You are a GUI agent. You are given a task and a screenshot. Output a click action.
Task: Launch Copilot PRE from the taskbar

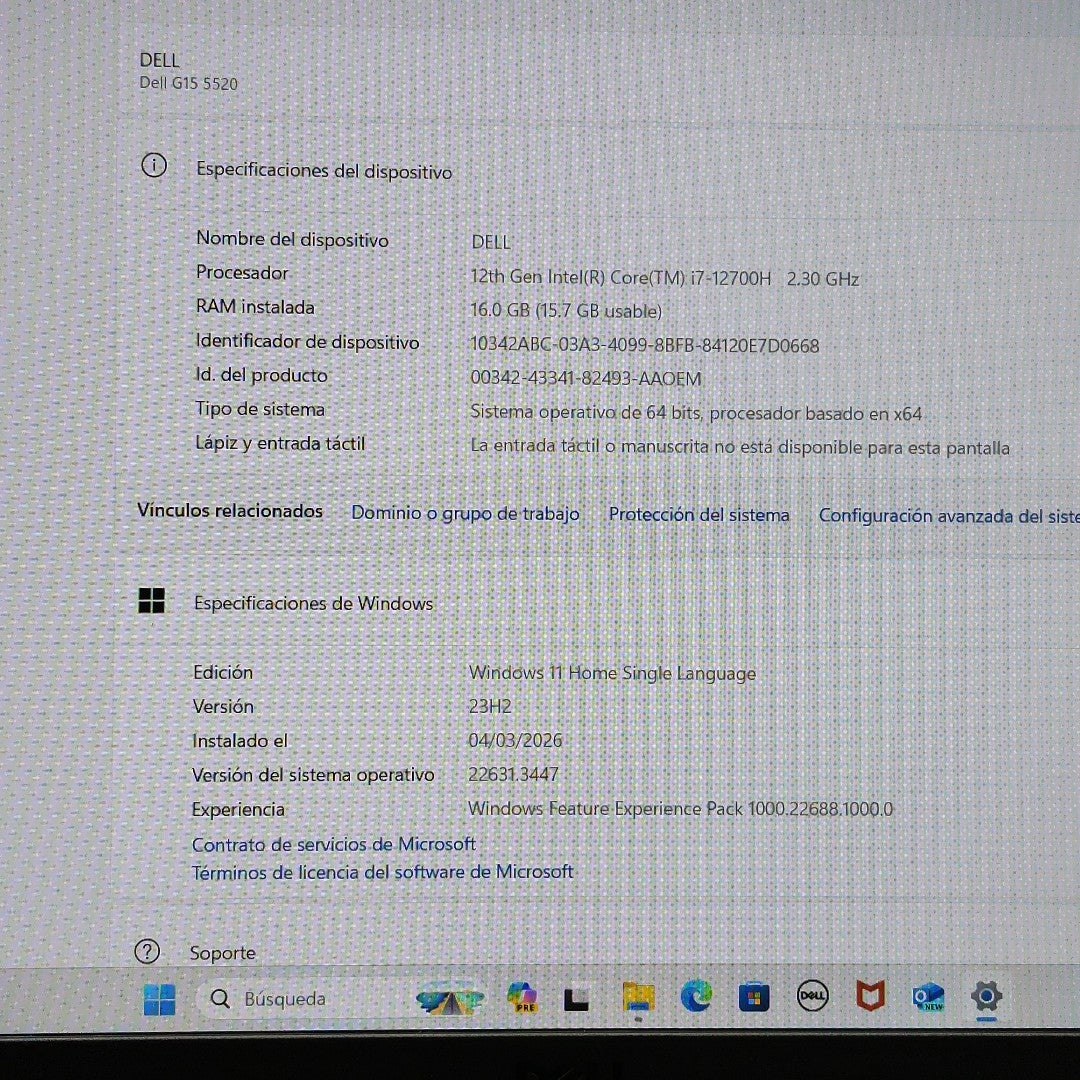pyautogui.click(x=523, y=997)
